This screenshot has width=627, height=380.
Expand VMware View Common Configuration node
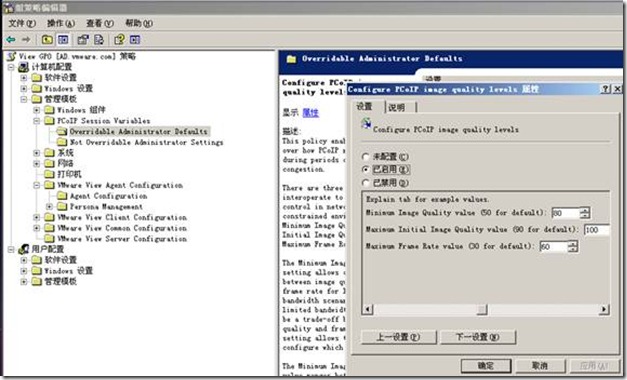point(37,228)
